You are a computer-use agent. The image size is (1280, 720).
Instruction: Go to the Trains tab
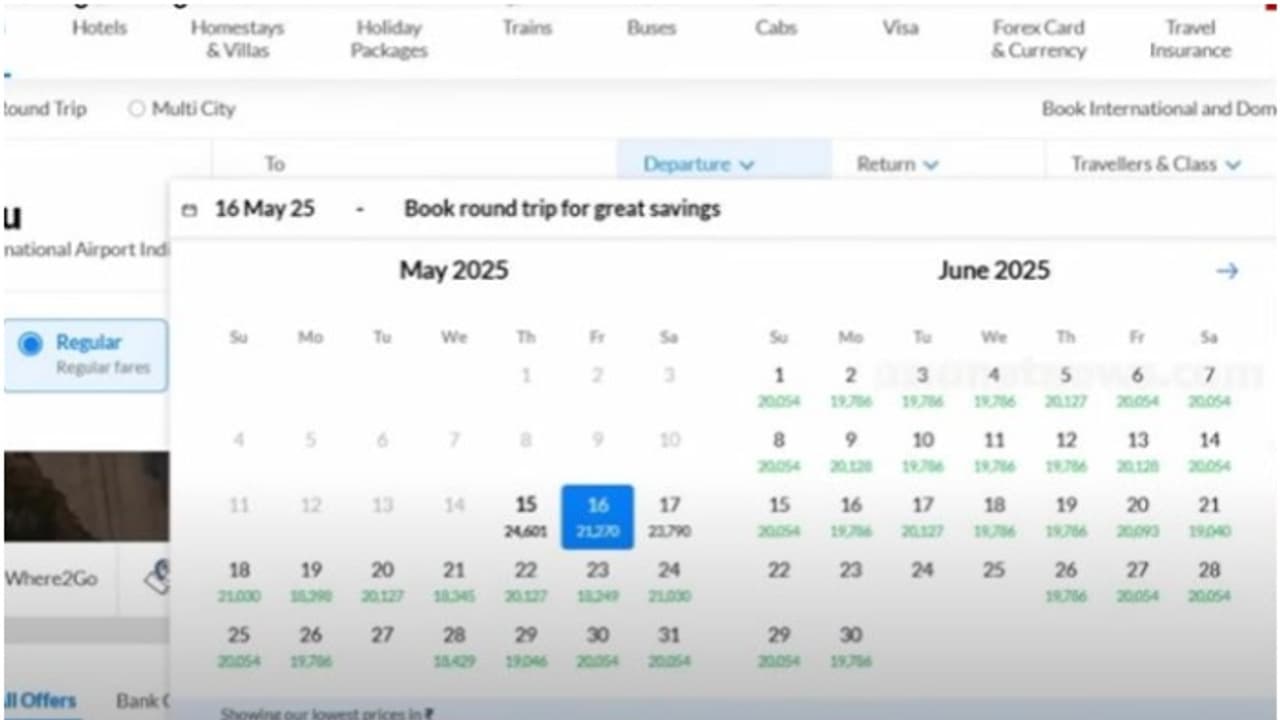click(527, 28)
